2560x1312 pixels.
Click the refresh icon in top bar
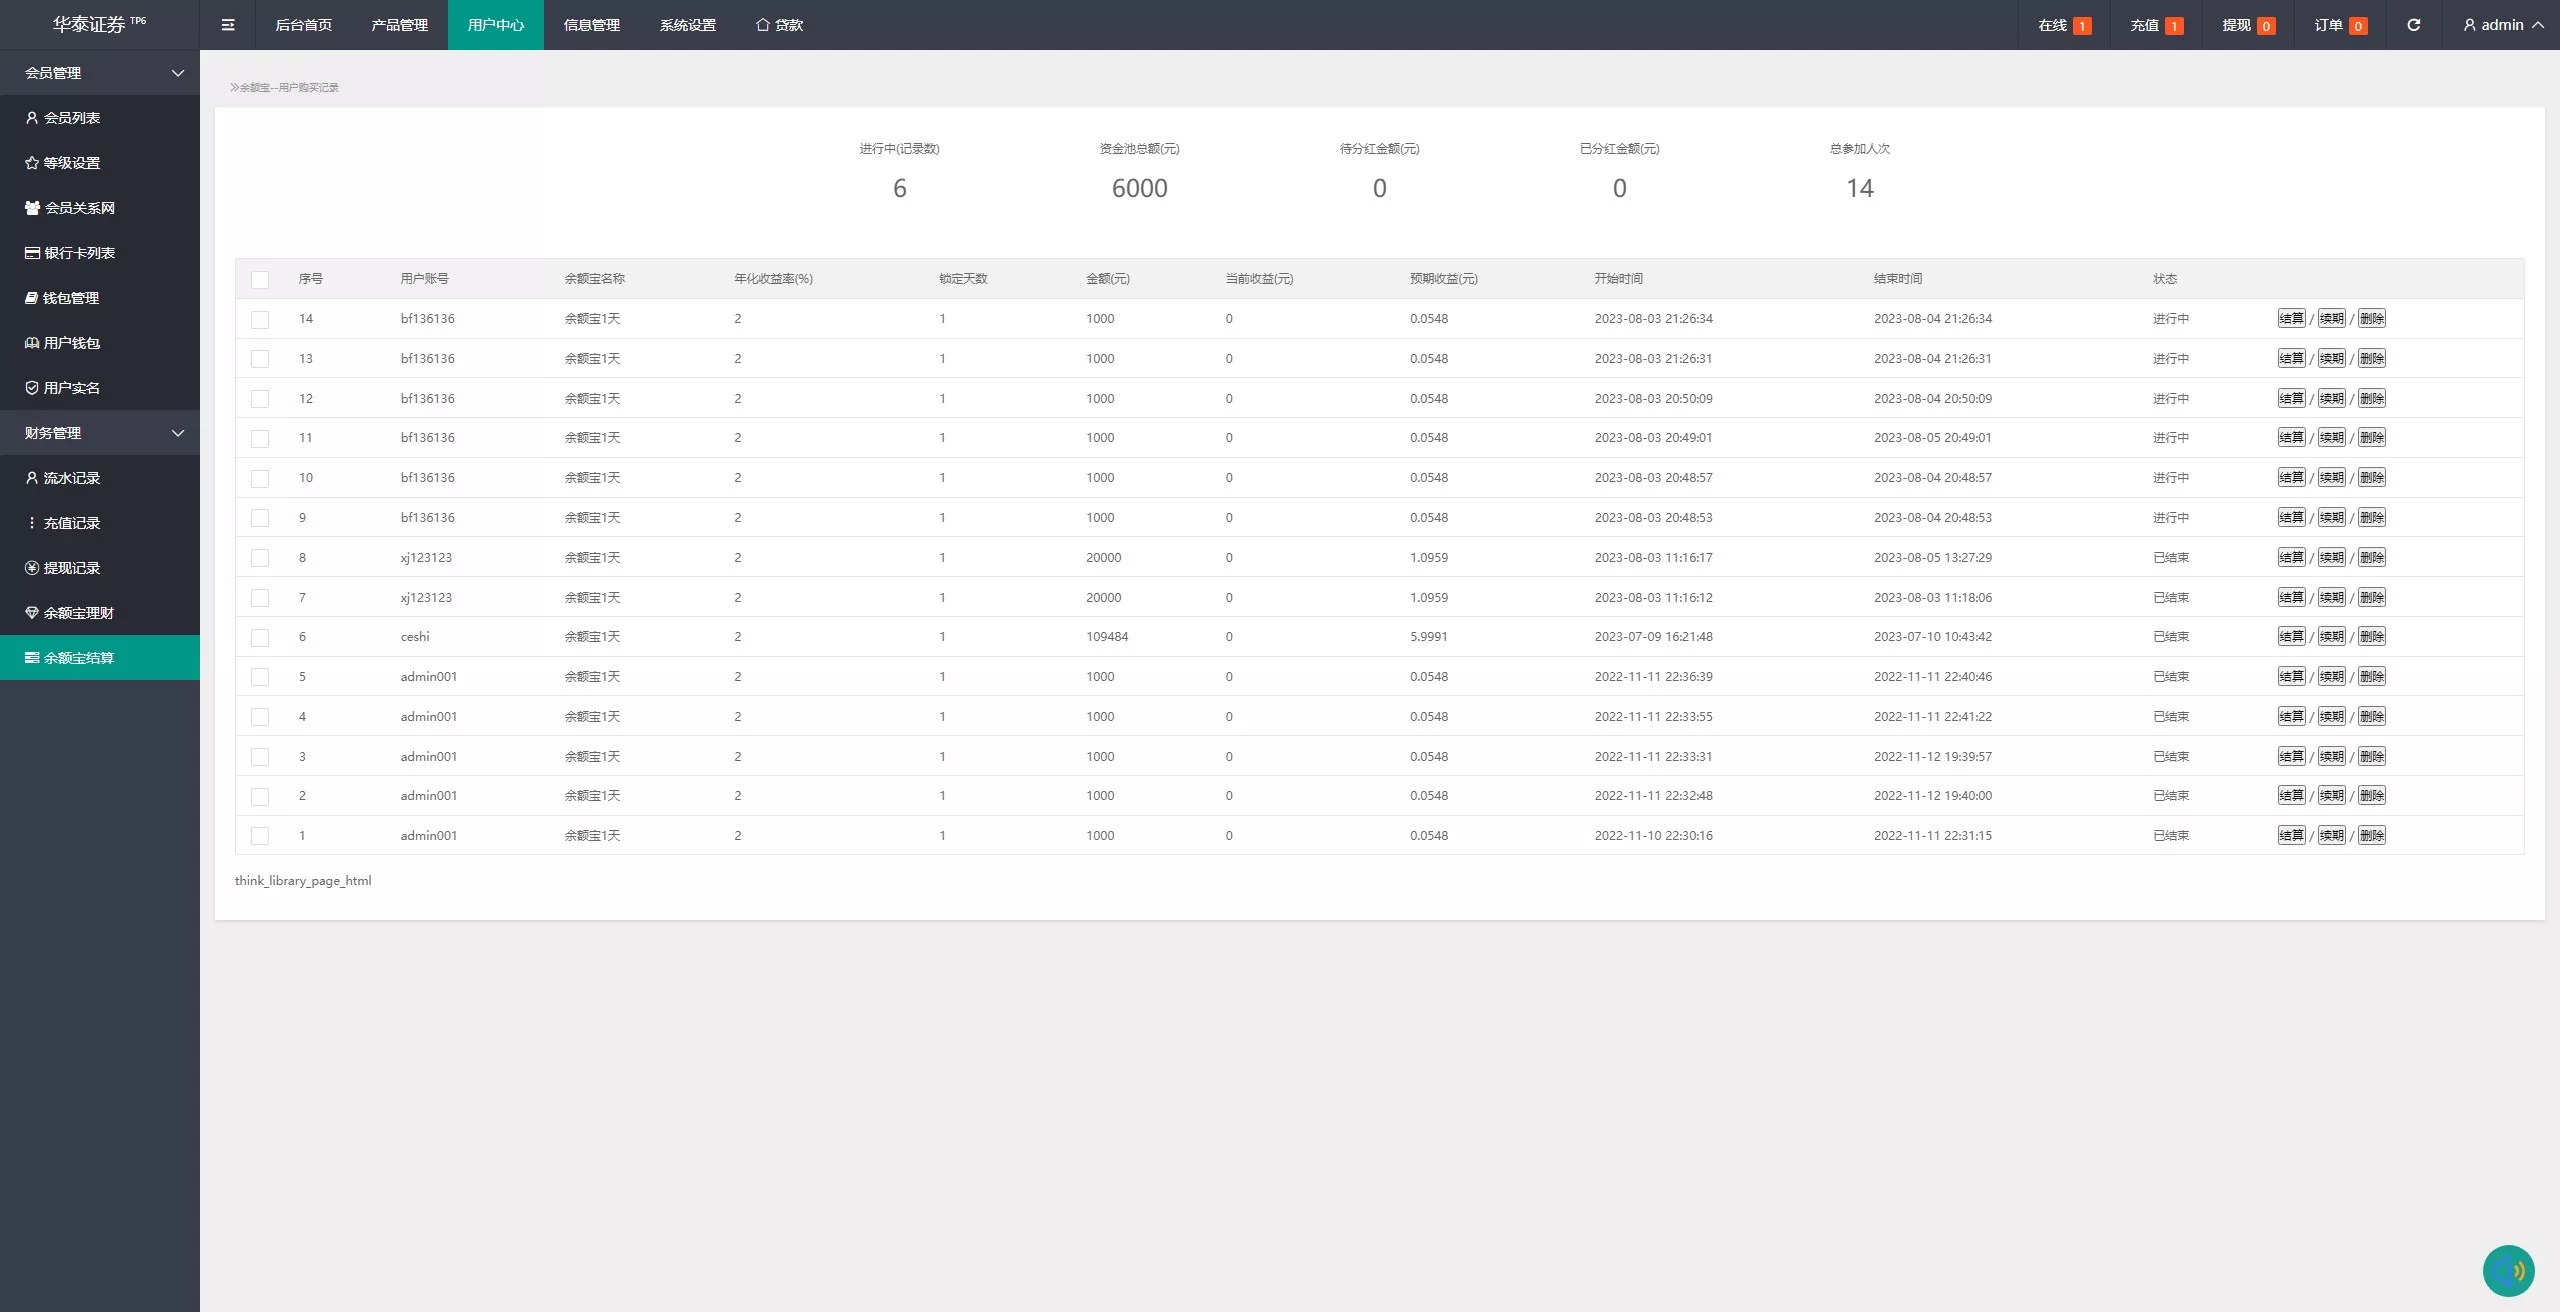[2413, 25]
